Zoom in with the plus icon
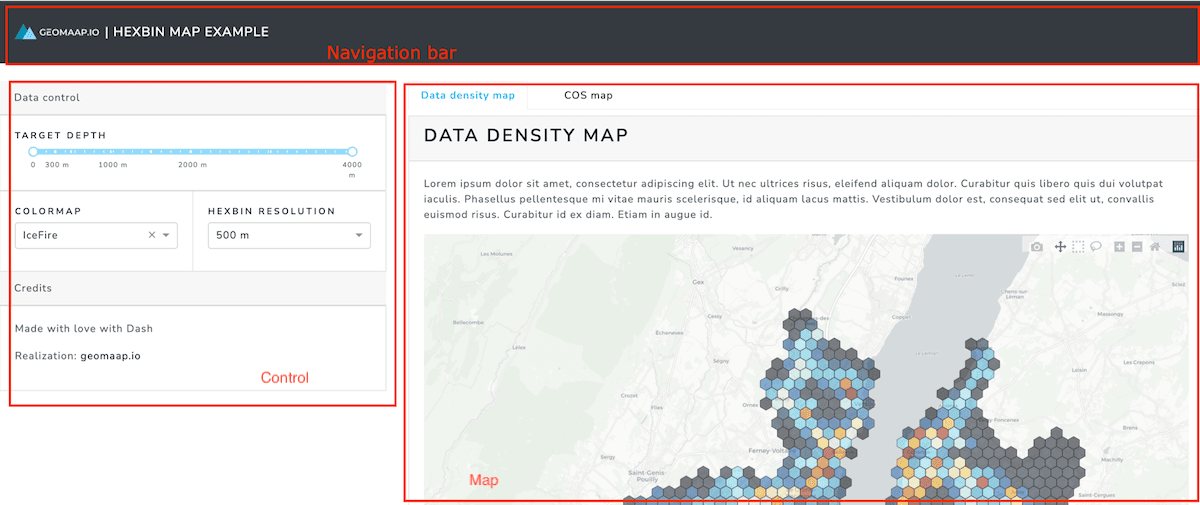 tap(1119, 247)
